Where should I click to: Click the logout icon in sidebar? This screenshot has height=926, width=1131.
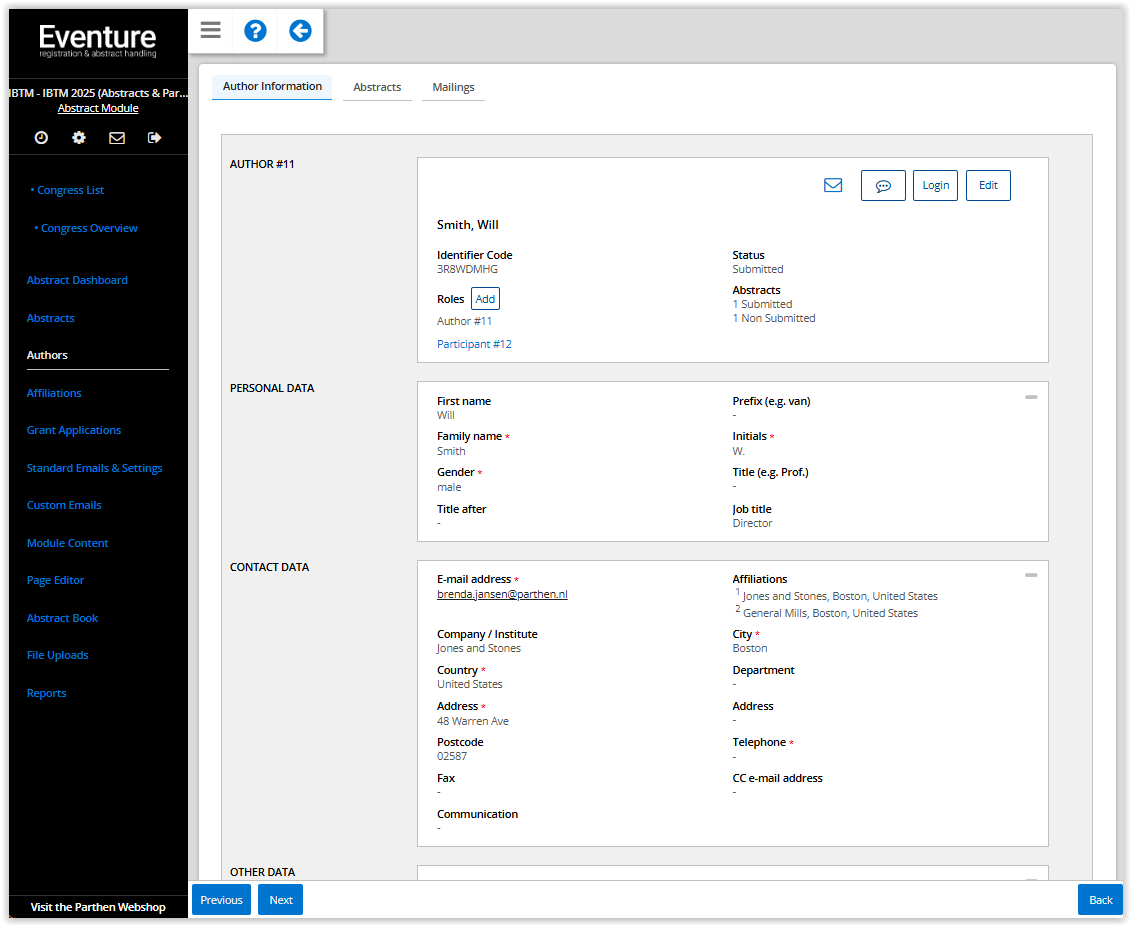coord(154,138)
